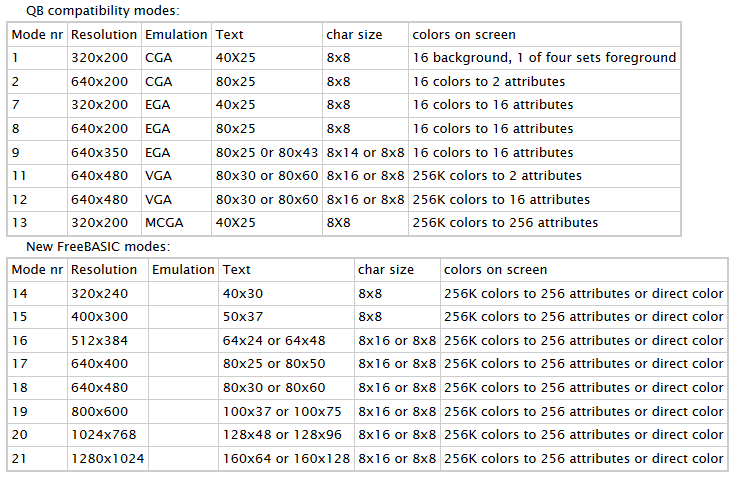Click the "80x25 Or 80x43" text cell

(x=267, y=152)
